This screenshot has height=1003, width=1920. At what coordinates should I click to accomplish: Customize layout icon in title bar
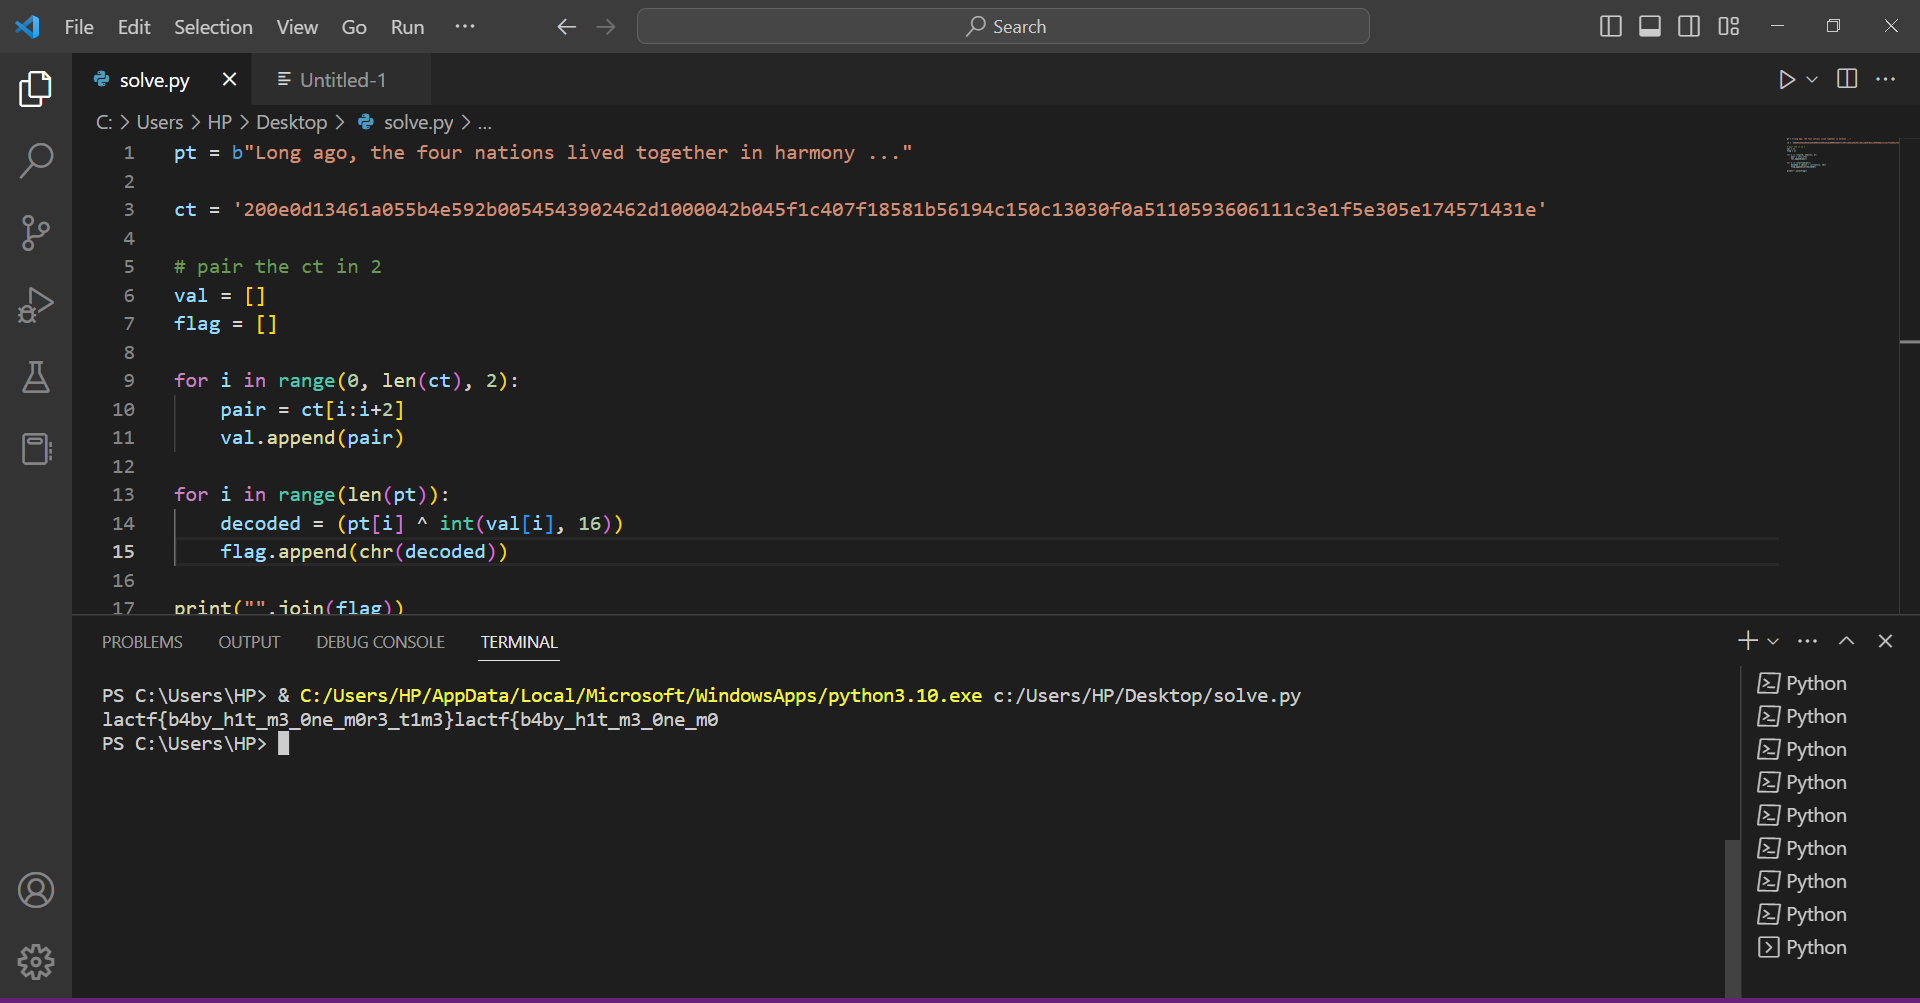1729,26
